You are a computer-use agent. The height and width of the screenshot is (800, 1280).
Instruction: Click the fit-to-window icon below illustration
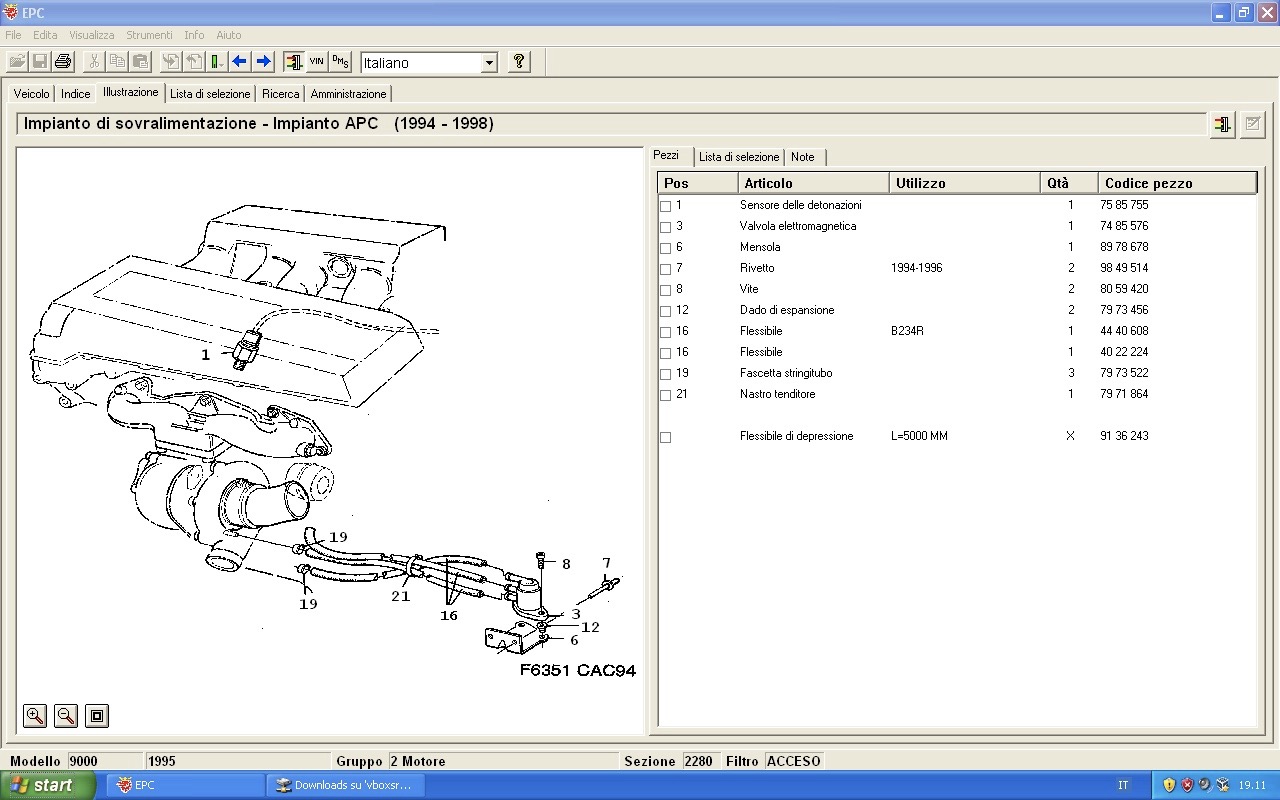tap(96, 715)
